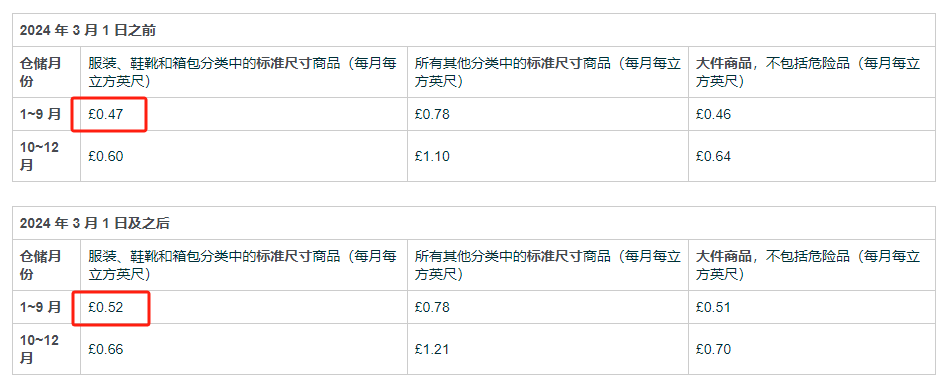
Task: Click £0.78 in second table's 1~9 月 row
Action: click(432, 307)
